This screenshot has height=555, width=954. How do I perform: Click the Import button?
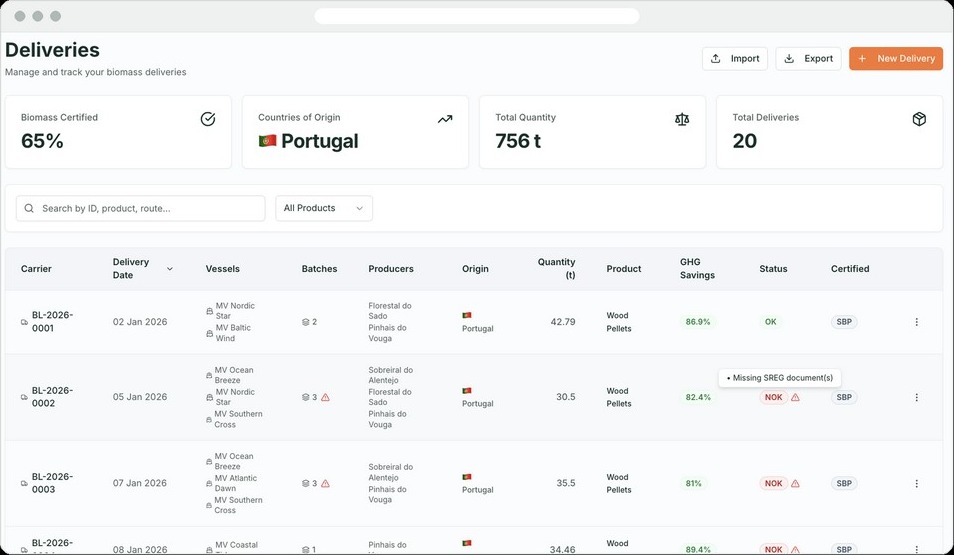(735, 58)
